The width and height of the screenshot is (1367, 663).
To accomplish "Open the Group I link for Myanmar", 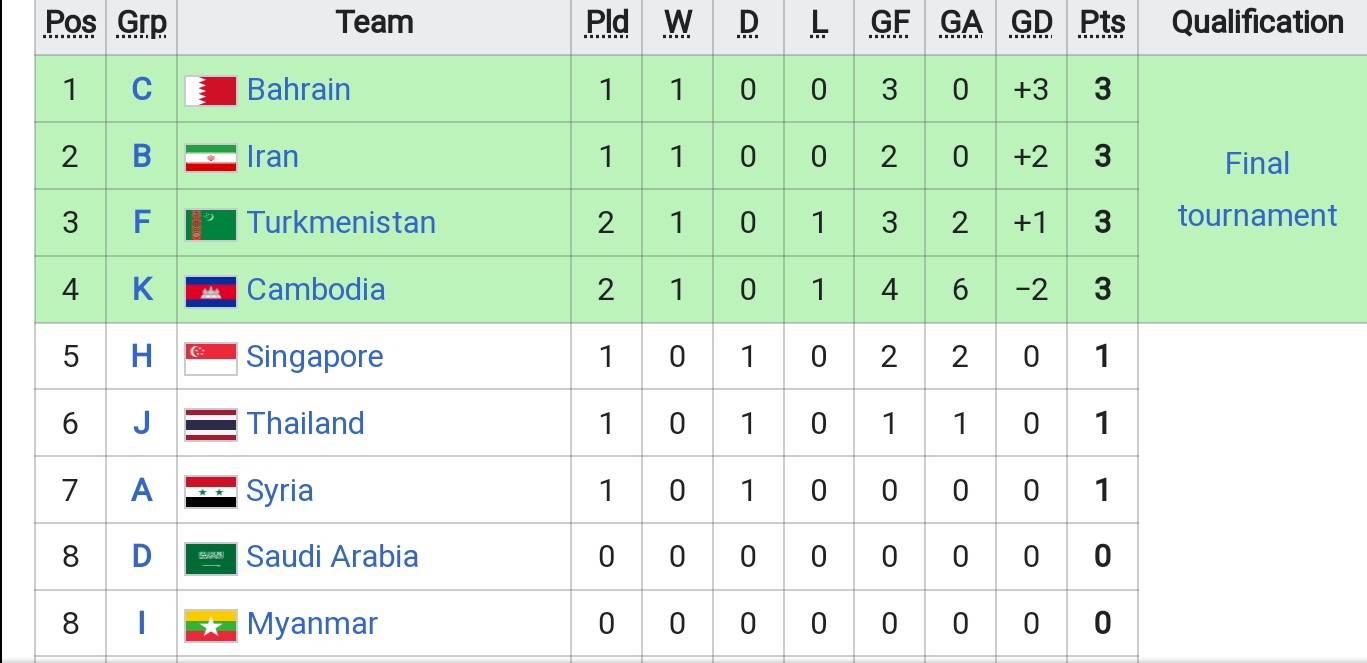I will pos(142,623).
